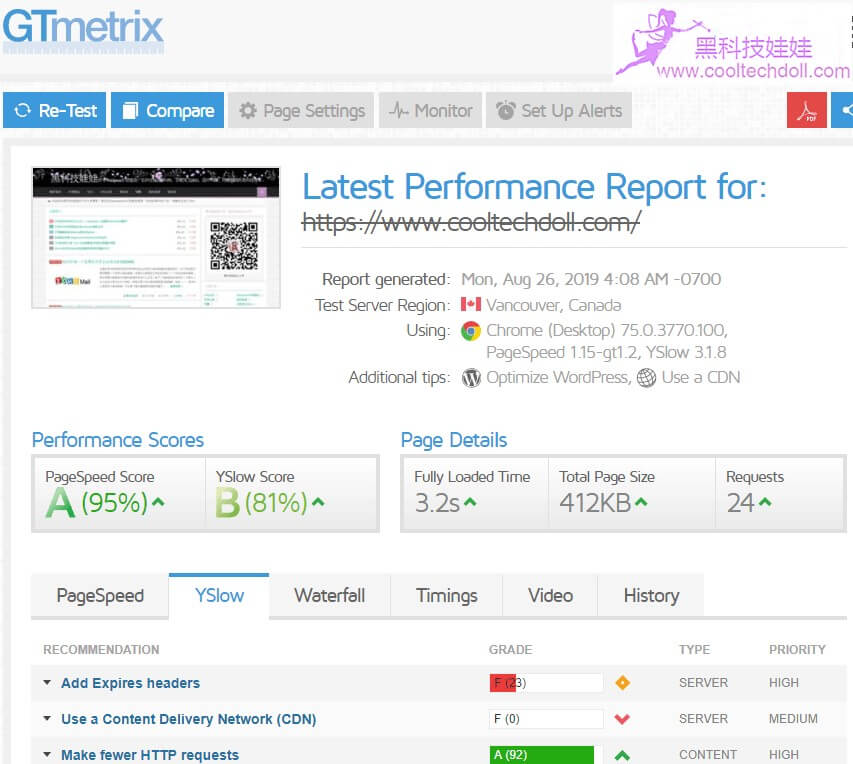This screenshot has width=853, height=764.
Task: Click the YSlow Score B (81%)
Action: point(262,503)
